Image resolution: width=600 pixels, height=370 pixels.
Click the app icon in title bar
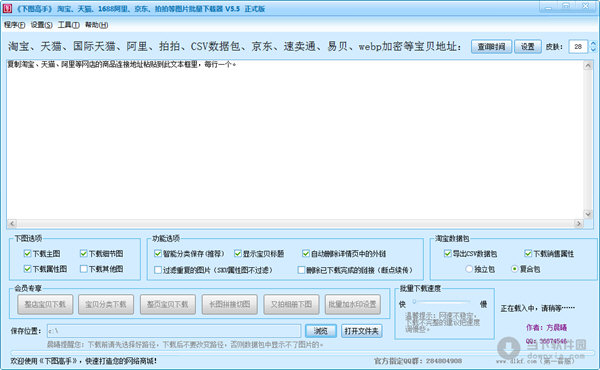pyautogui.click(x=7, y=8)
